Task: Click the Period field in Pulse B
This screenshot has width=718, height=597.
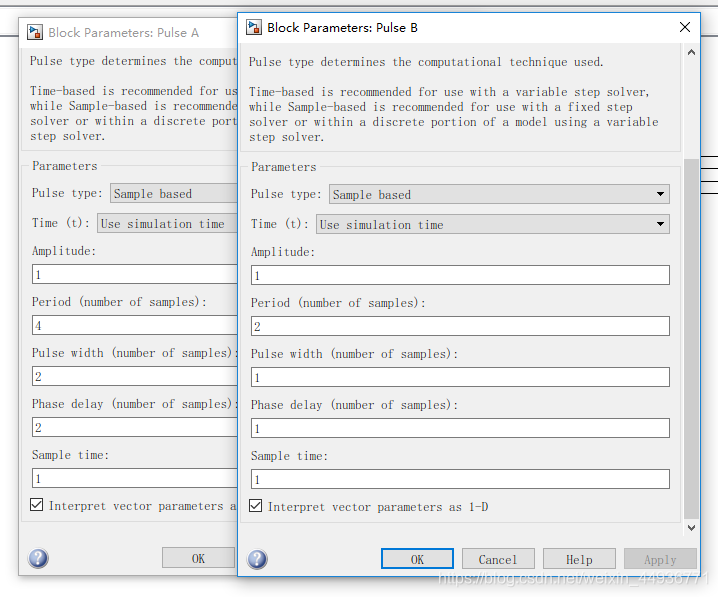Action: (x=460, y=326)
